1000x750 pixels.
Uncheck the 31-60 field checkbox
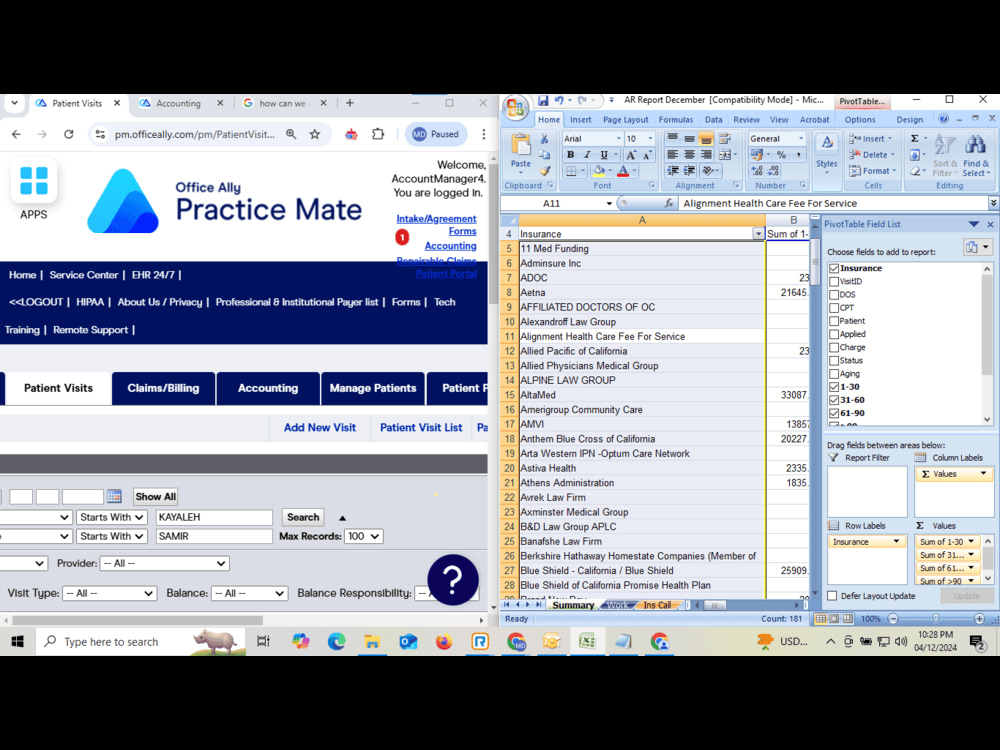834,400
